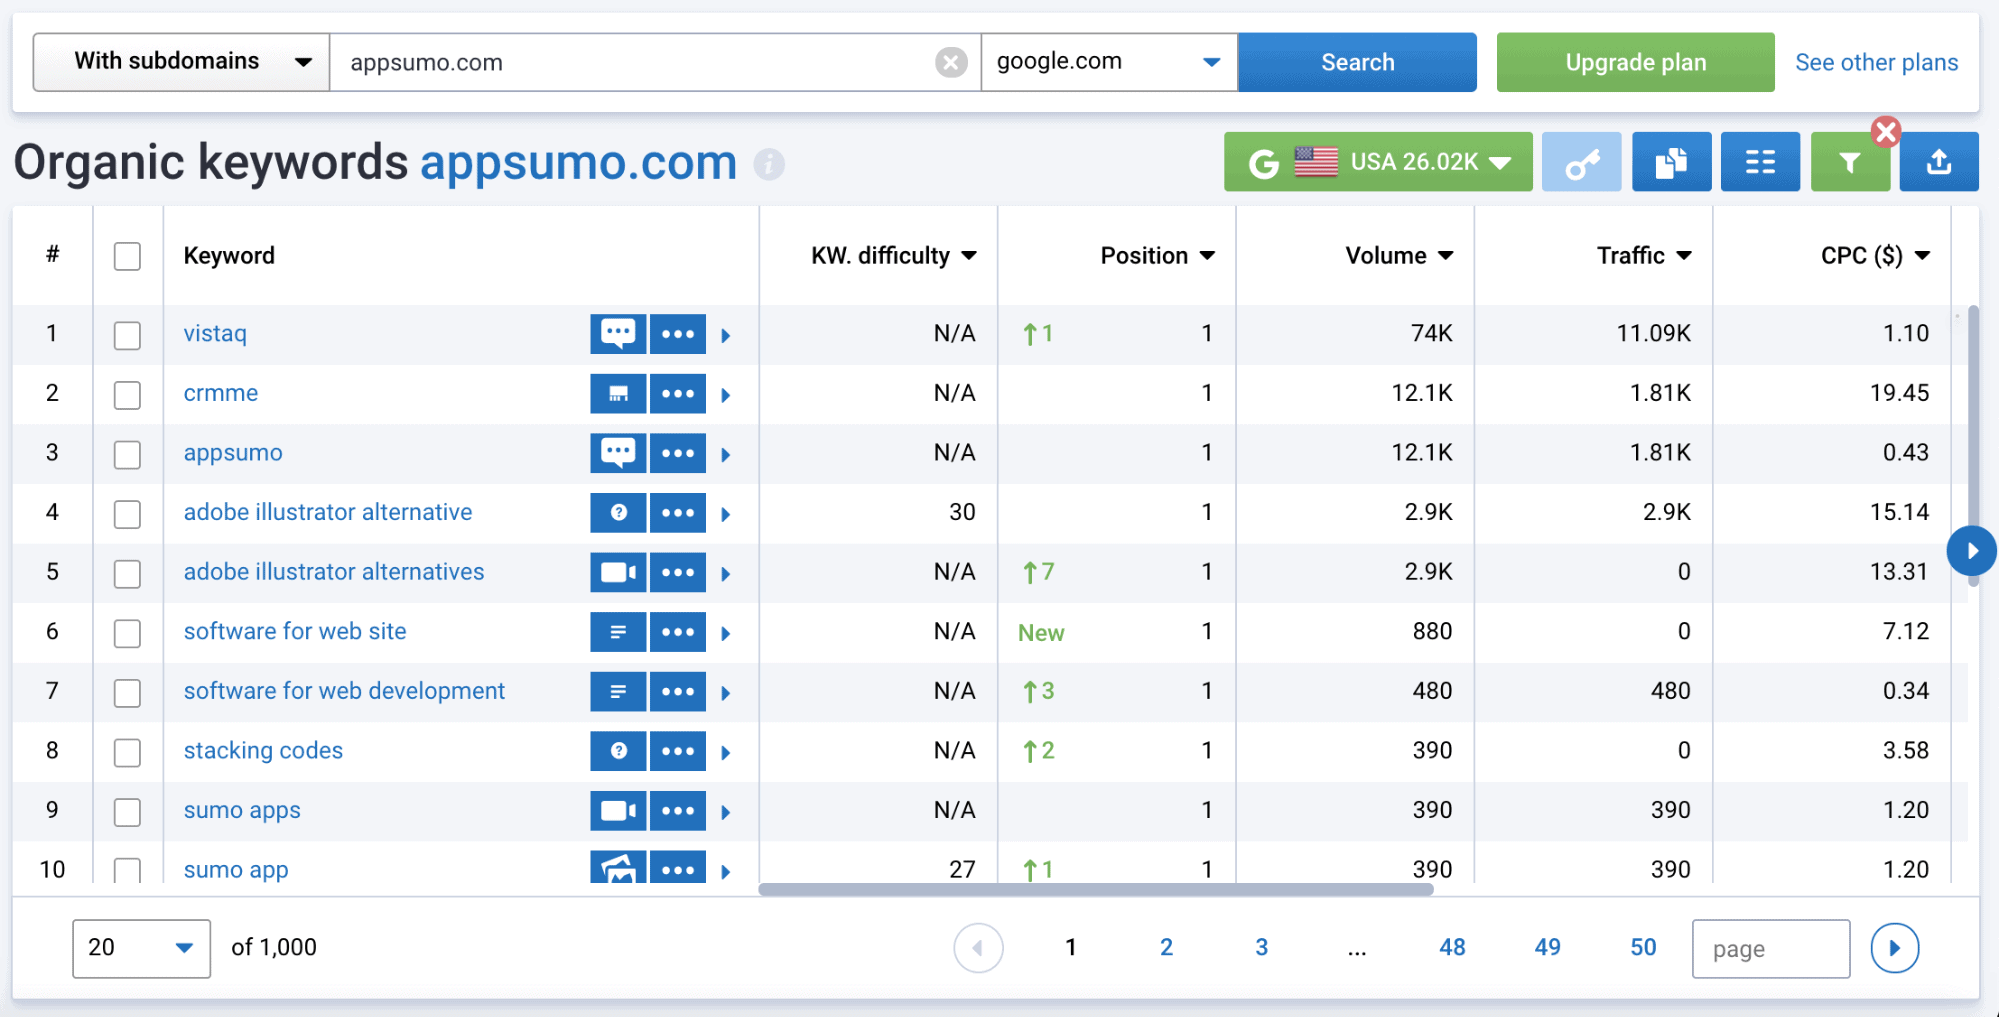
Task: Sort by Traffic column
Action: coord(1644,256)
